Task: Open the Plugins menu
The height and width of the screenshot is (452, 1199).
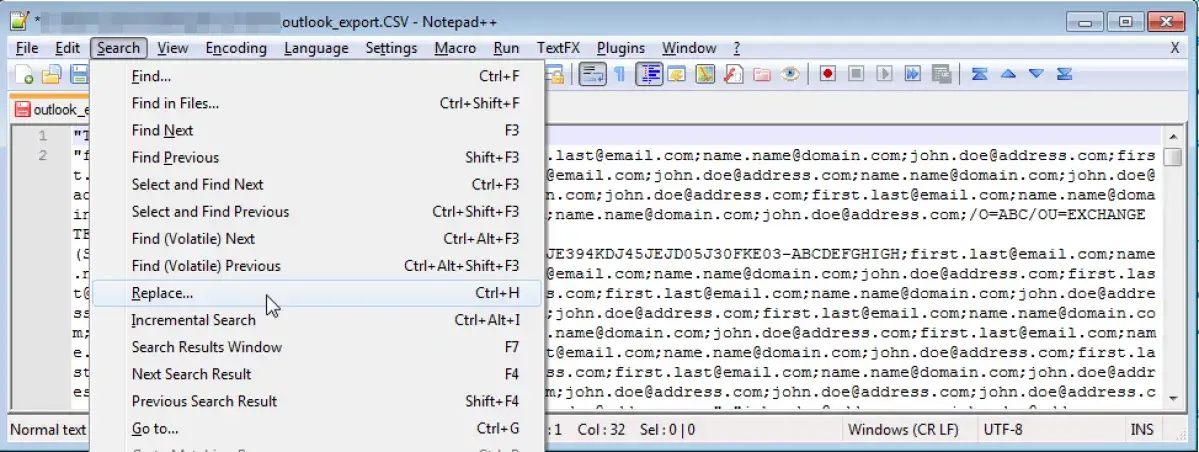Action: click(621, 48)
